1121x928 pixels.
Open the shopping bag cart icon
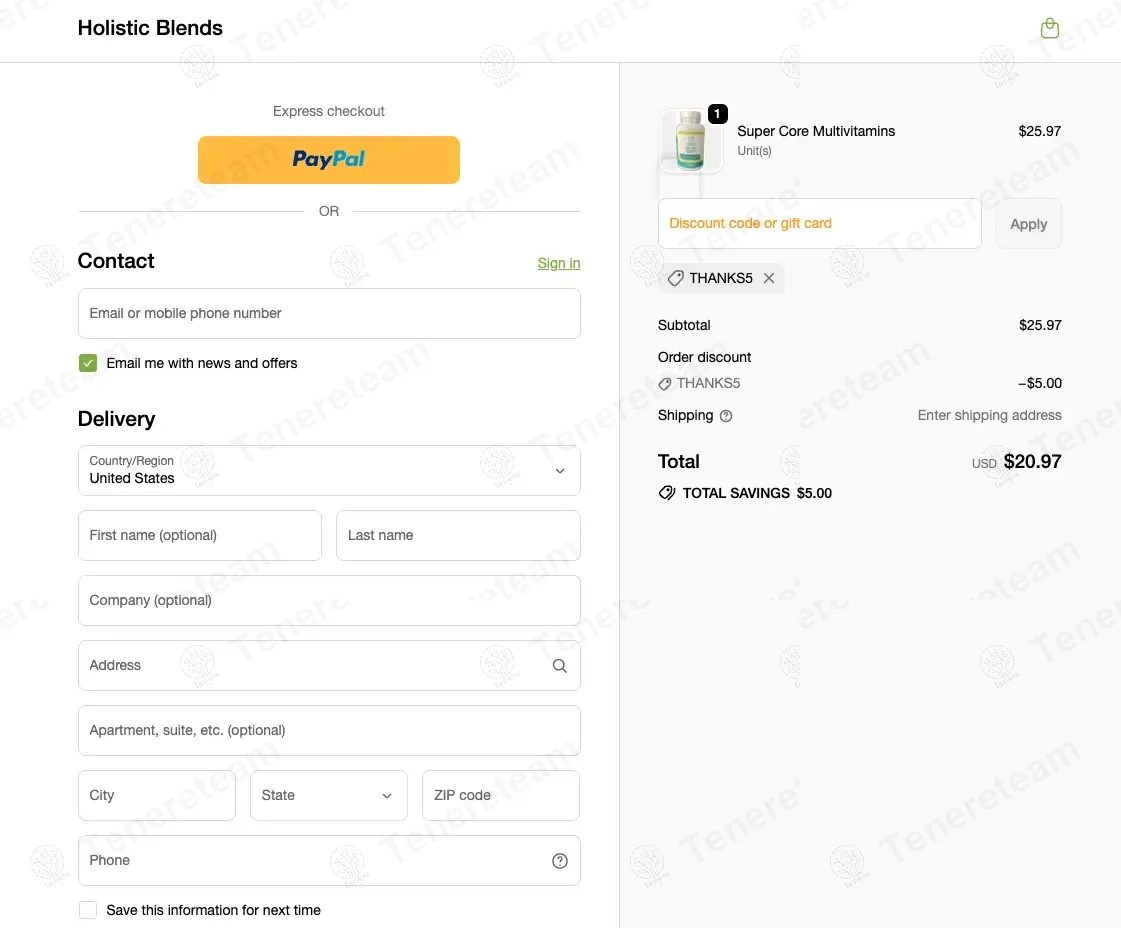click(x=1049, y=28)
